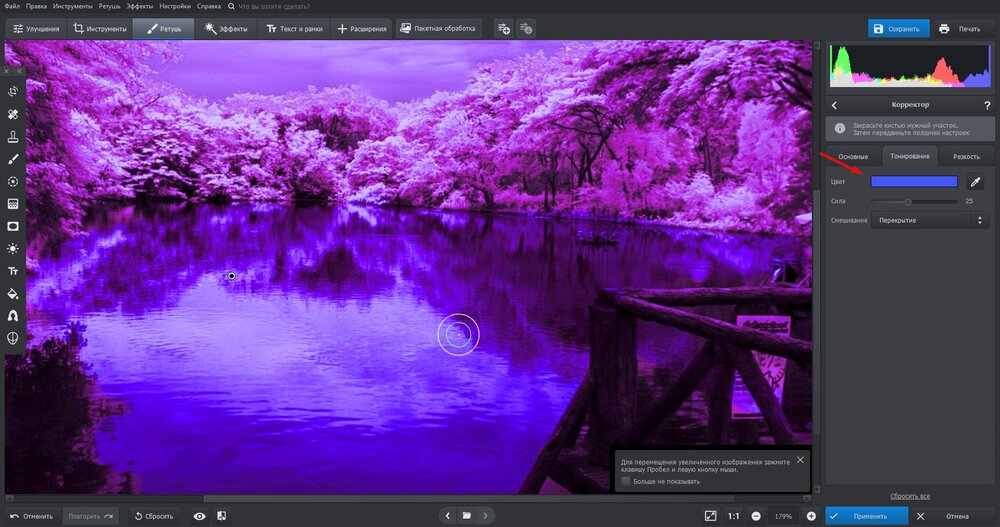Select the healing brush (bandage) tool
Screen dimensions: 1000x527
pos(13,114)
